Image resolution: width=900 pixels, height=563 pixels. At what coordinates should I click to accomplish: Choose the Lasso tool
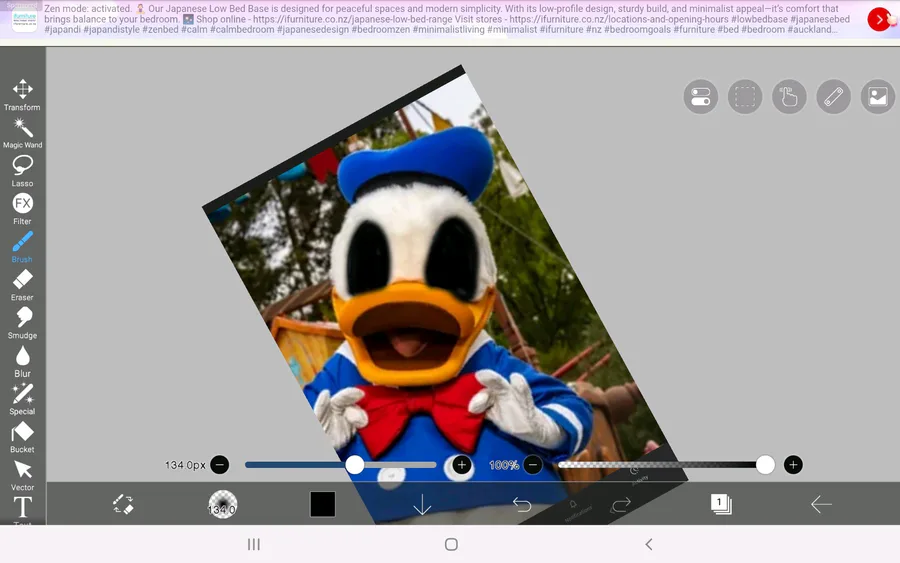point(22,171)
